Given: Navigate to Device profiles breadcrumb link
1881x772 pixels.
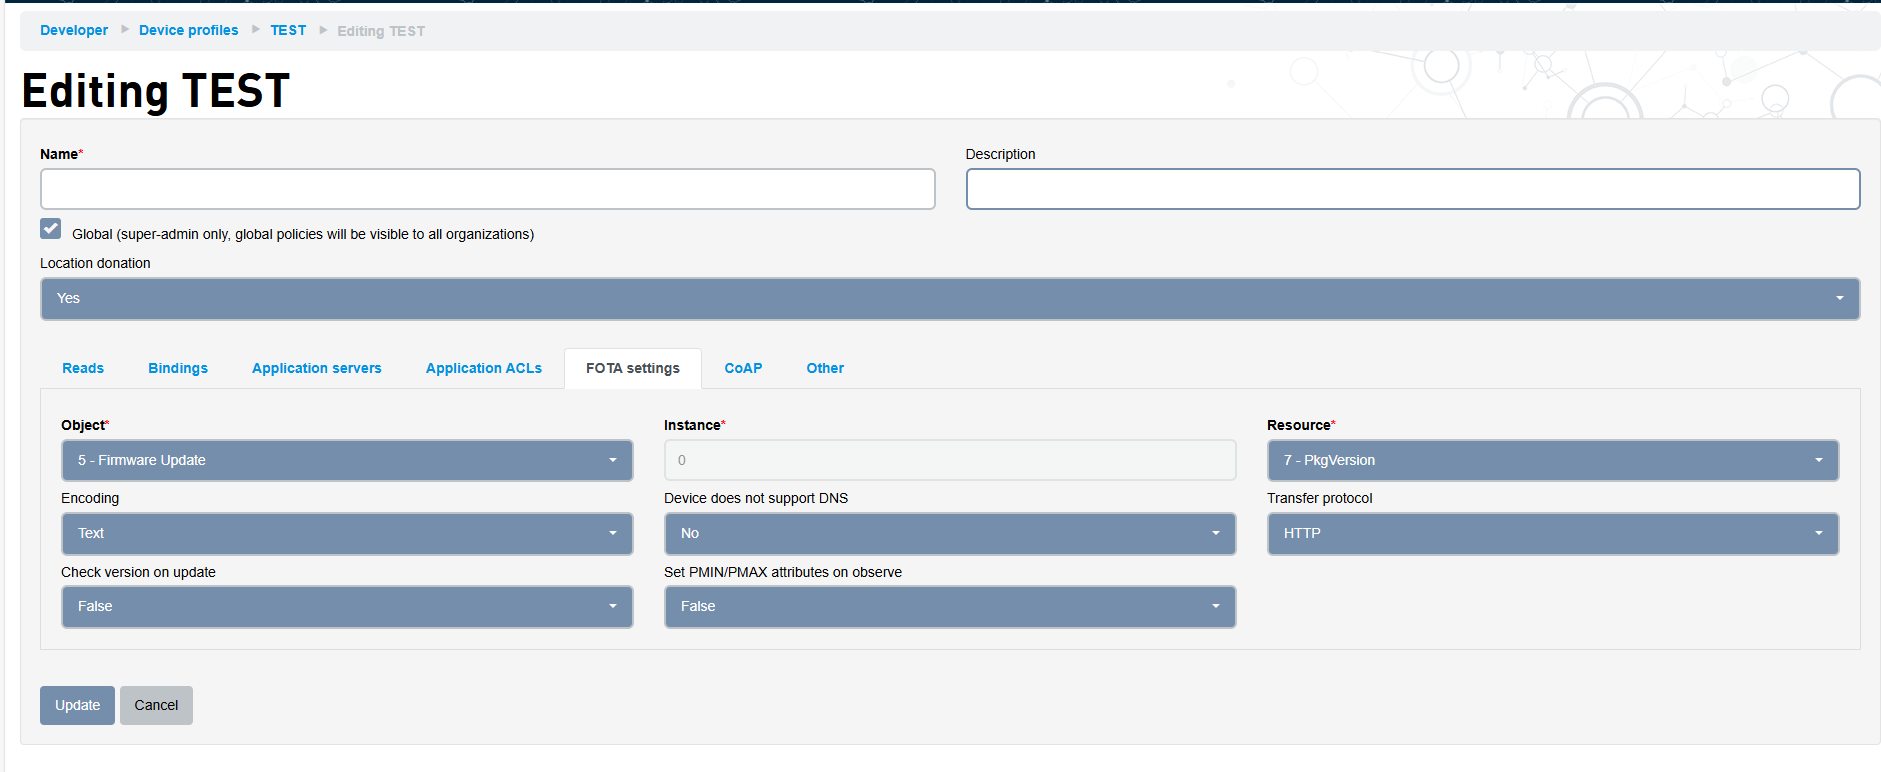Looking at the screenshot, I should click(x=188, y=31).
